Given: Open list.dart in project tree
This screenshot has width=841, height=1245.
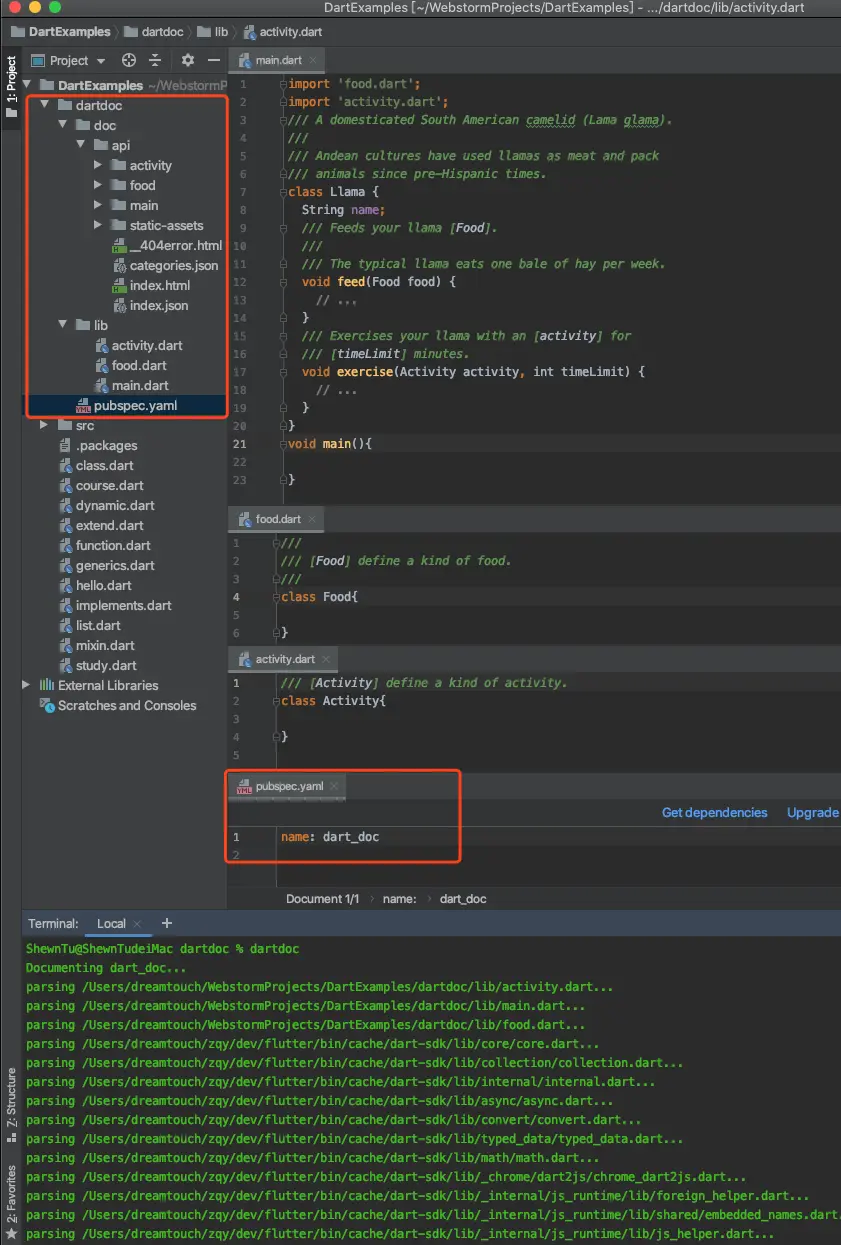Looking at the screenshot, I should coord(90,626).
